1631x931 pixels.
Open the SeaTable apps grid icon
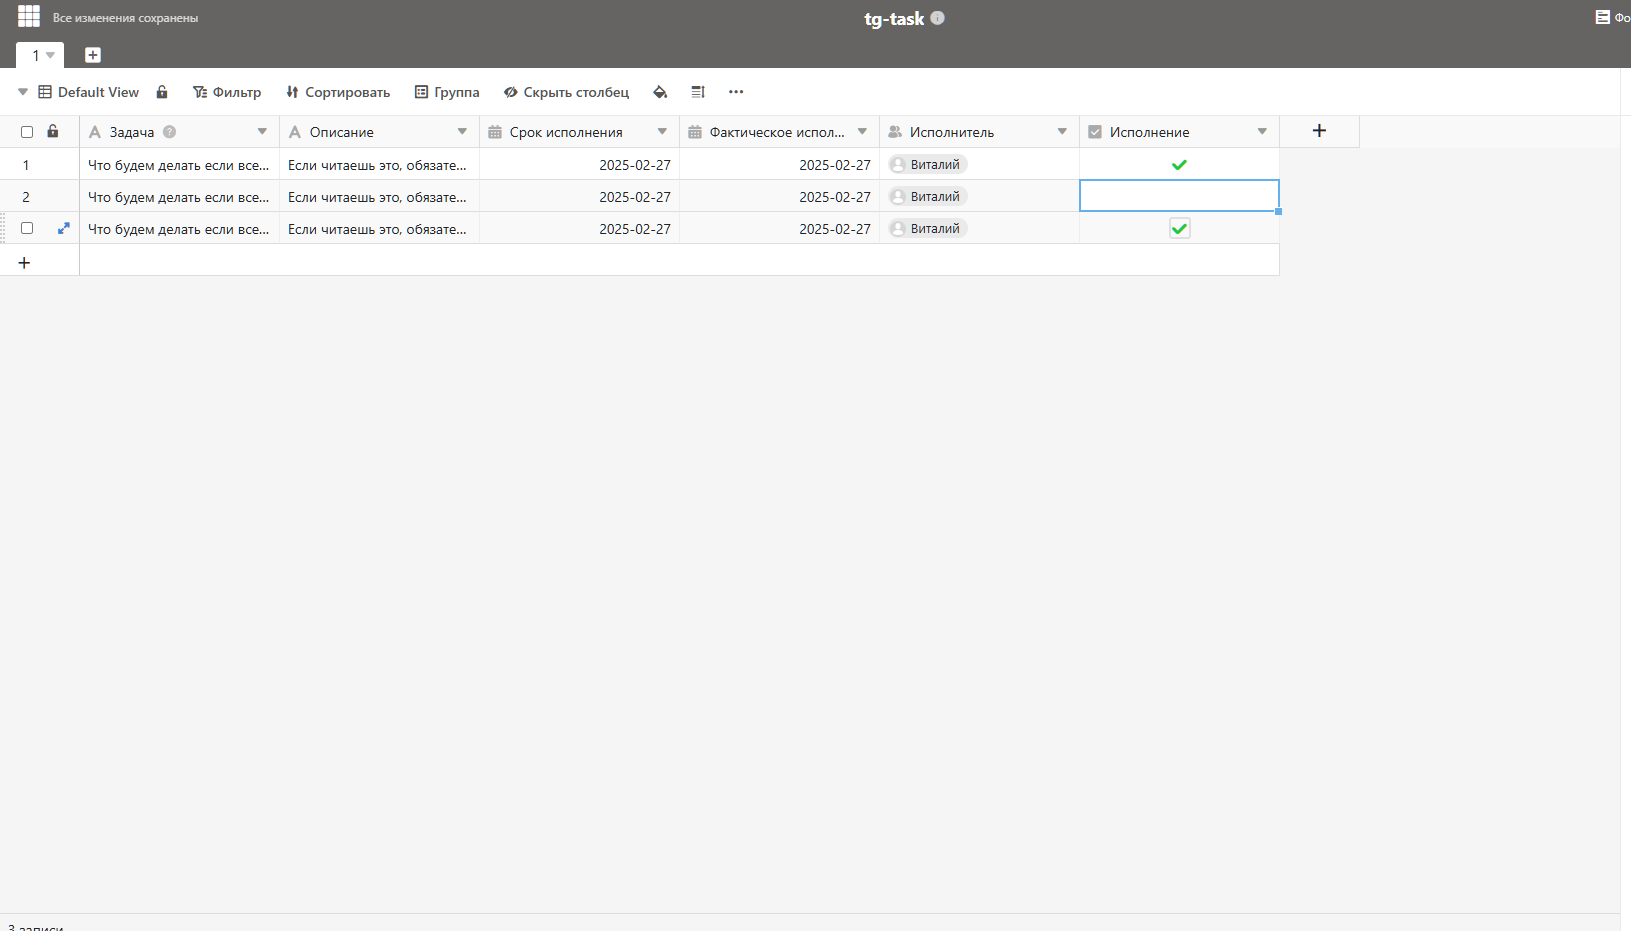click(29, 16)
